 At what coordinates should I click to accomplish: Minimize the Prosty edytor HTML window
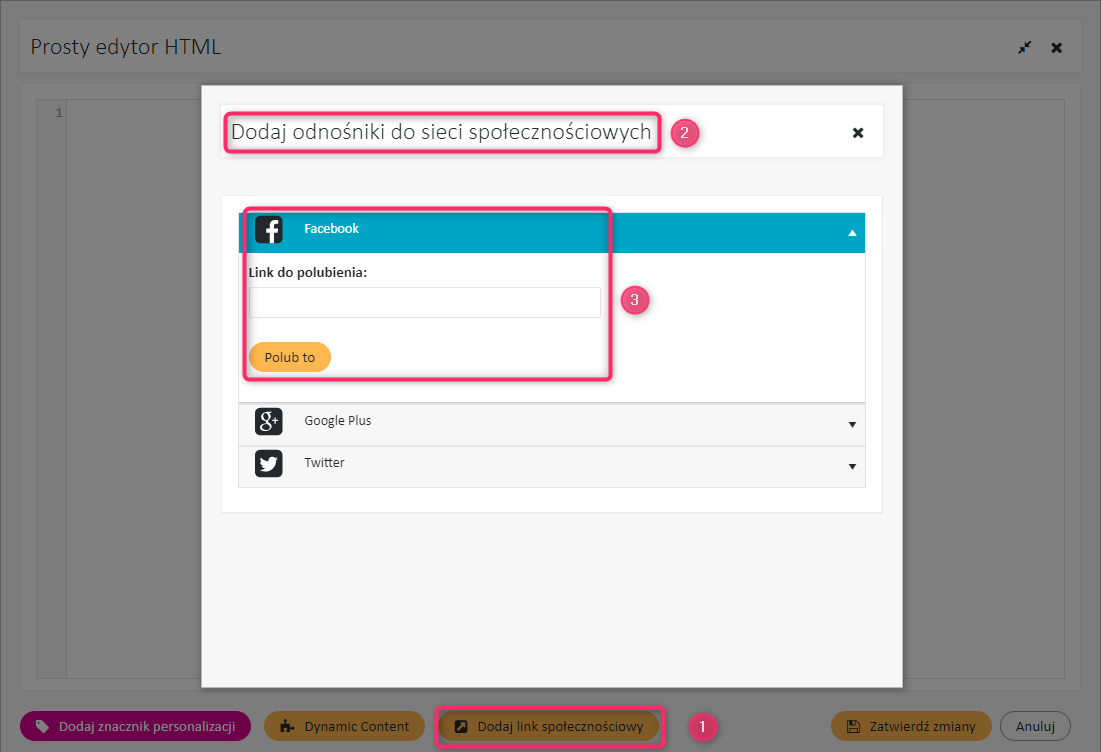click(x=1025, y=47)
